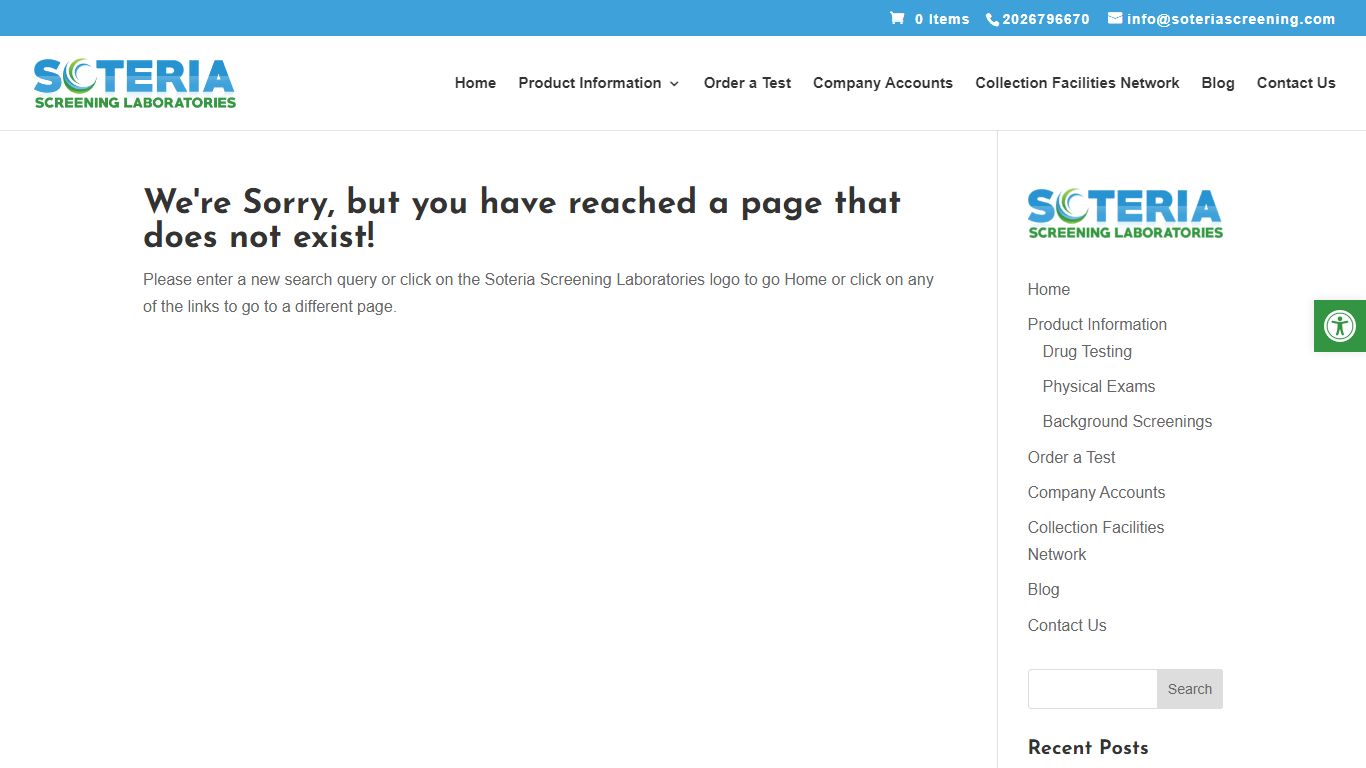Select Order a Test in top navigation
This screenshot has width=1366, height=768.
click(747, 83)
